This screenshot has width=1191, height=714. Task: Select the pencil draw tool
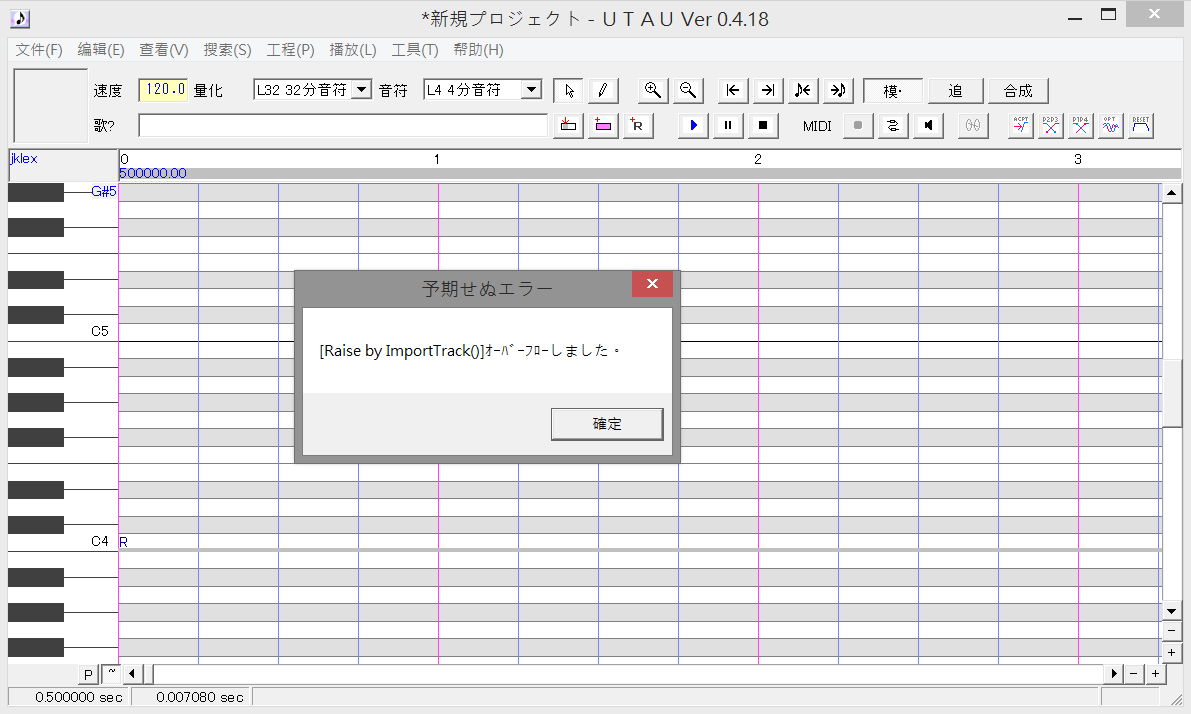[x=603, y=90]
